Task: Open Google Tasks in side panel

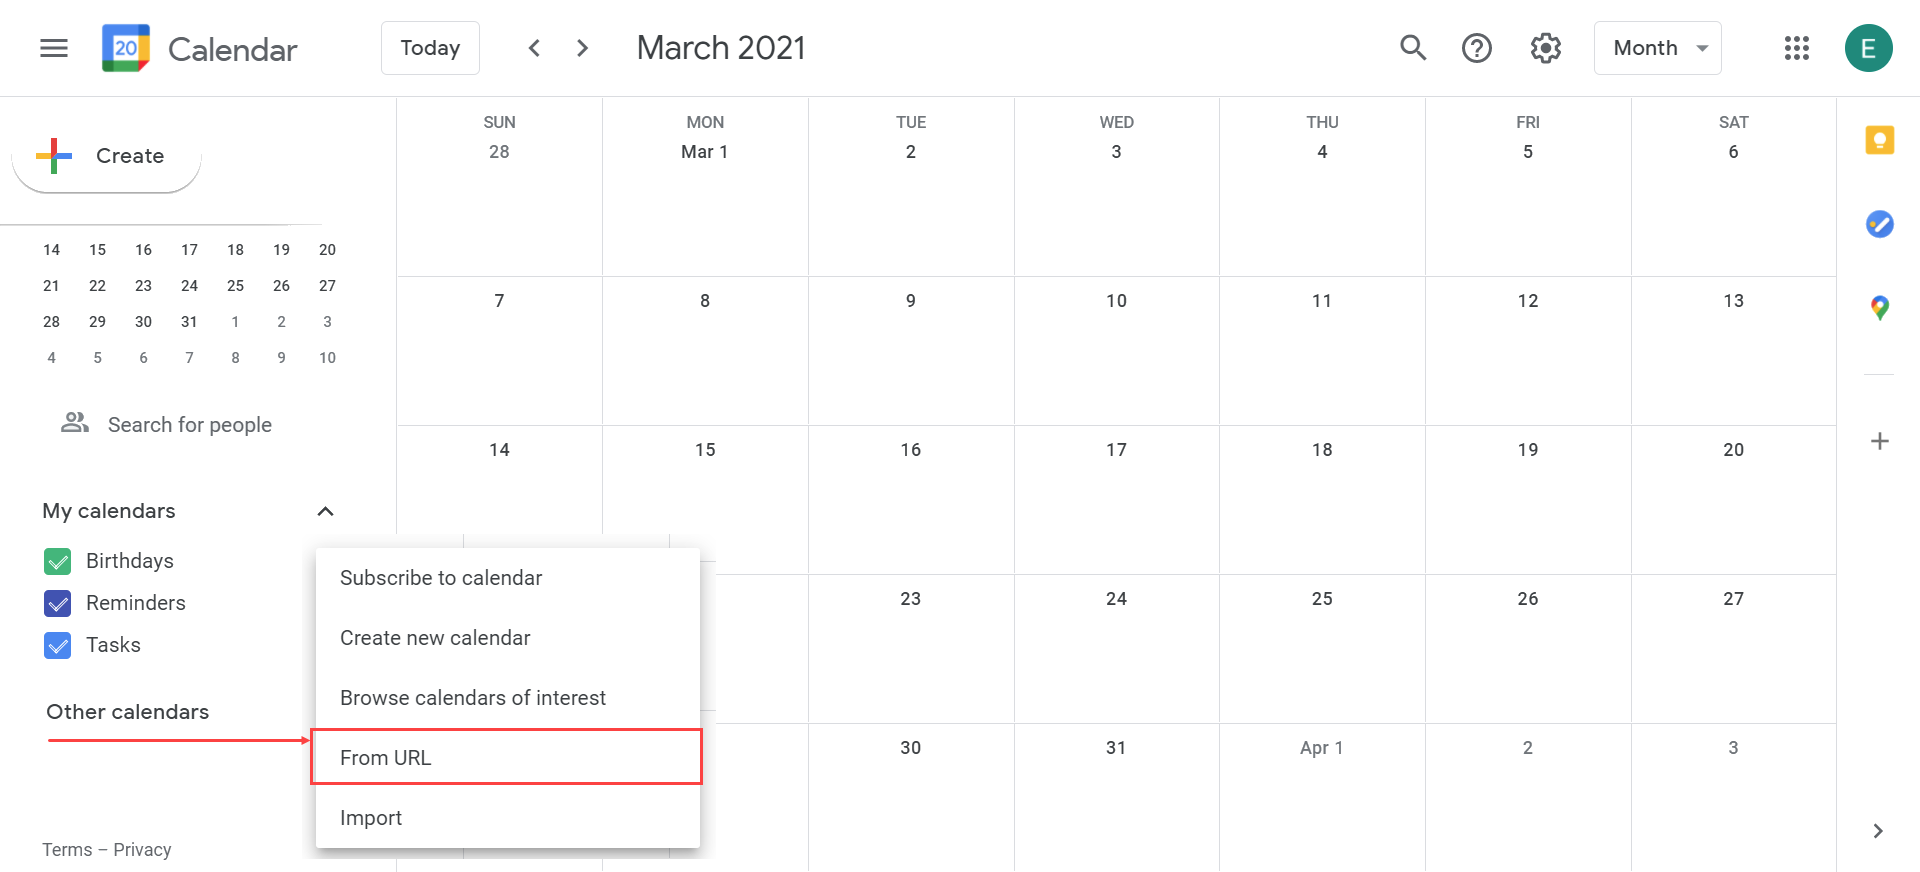Action: pos(1879,224)
